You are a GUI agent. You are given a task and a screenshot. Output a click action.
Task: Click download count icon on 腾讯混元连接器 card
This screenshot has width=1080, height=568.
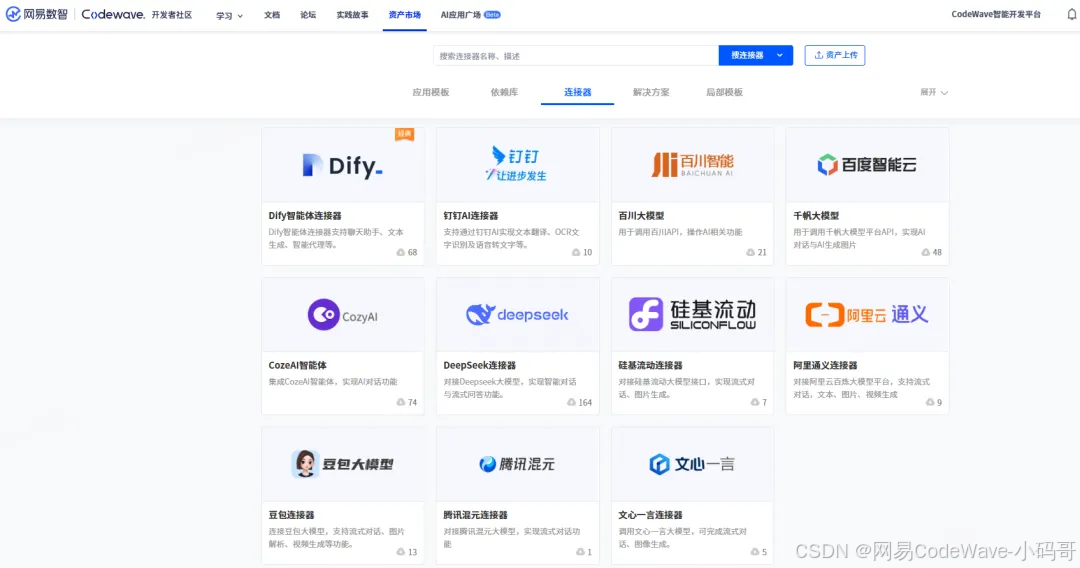pyautogui.click(x=580, y=552)
